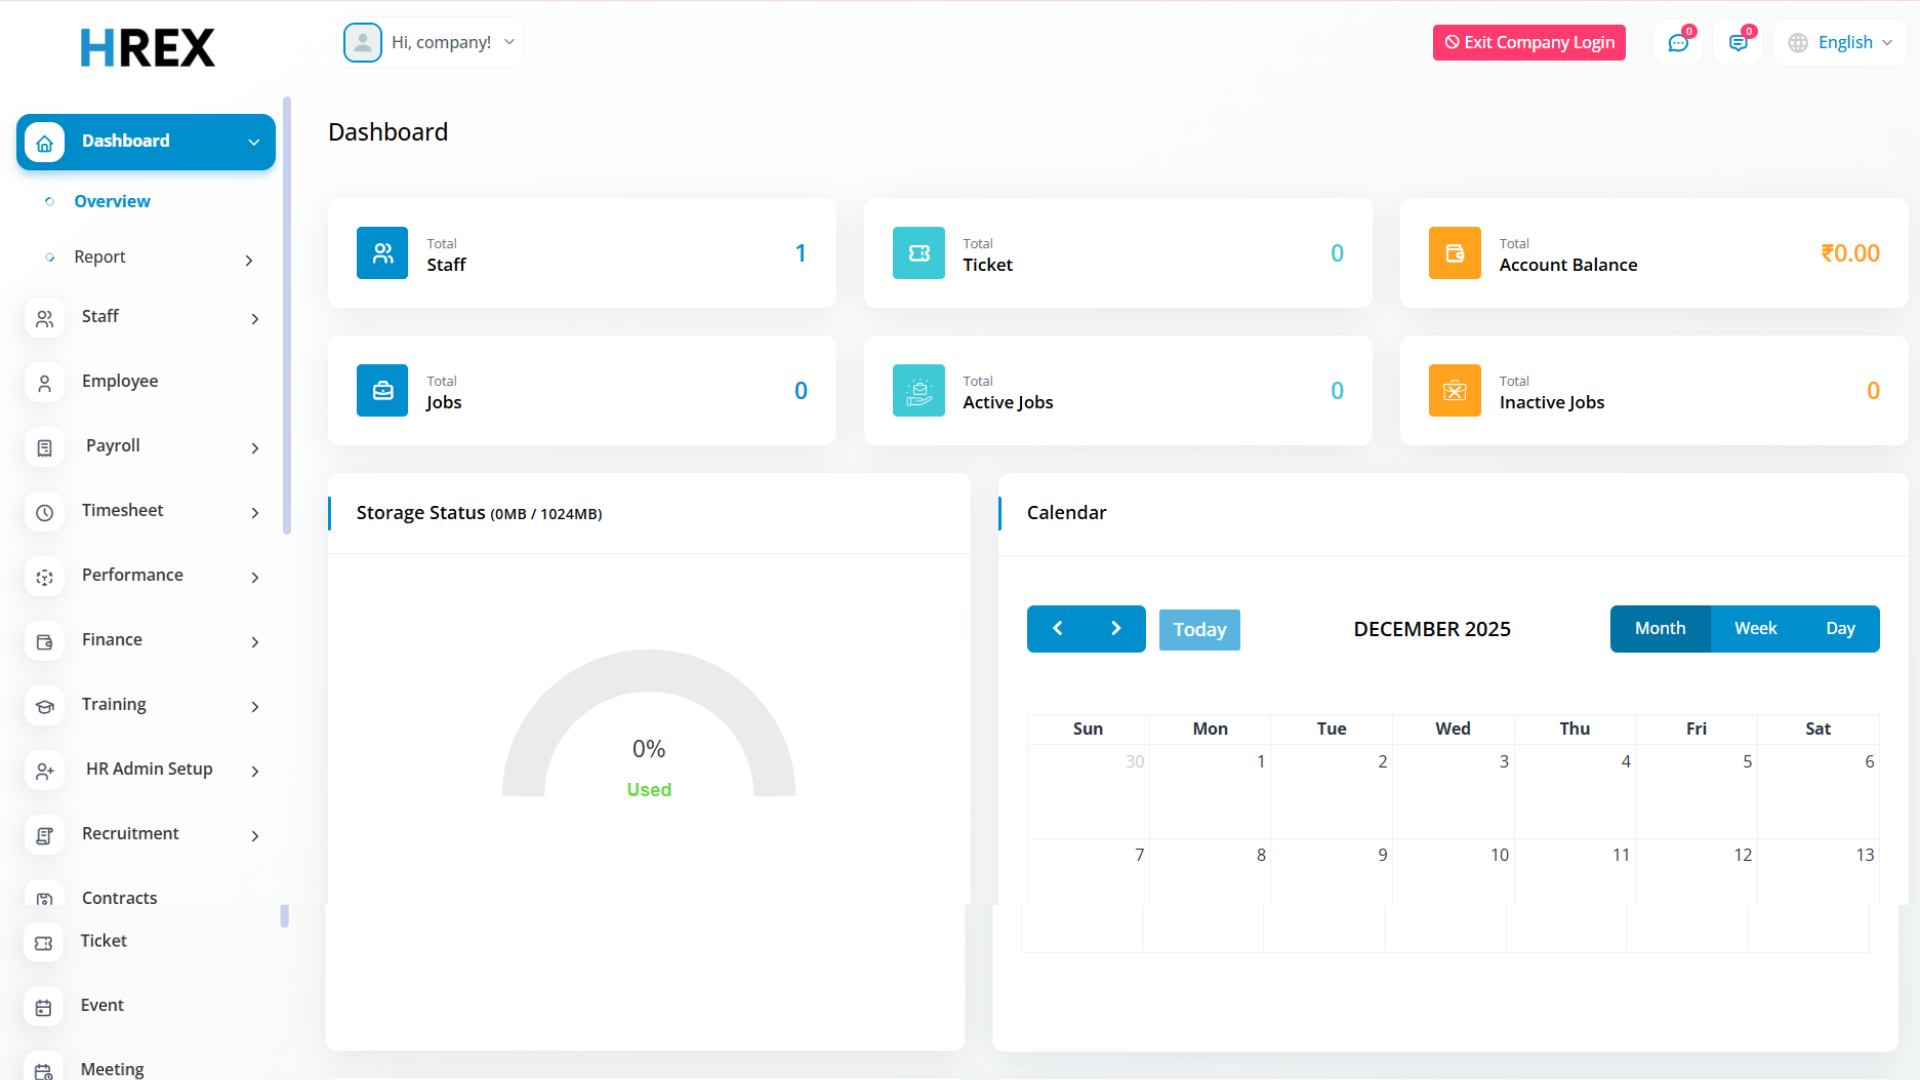Go to next month in calendar
The image size is (1920, 1080).
coord(1116,628)
